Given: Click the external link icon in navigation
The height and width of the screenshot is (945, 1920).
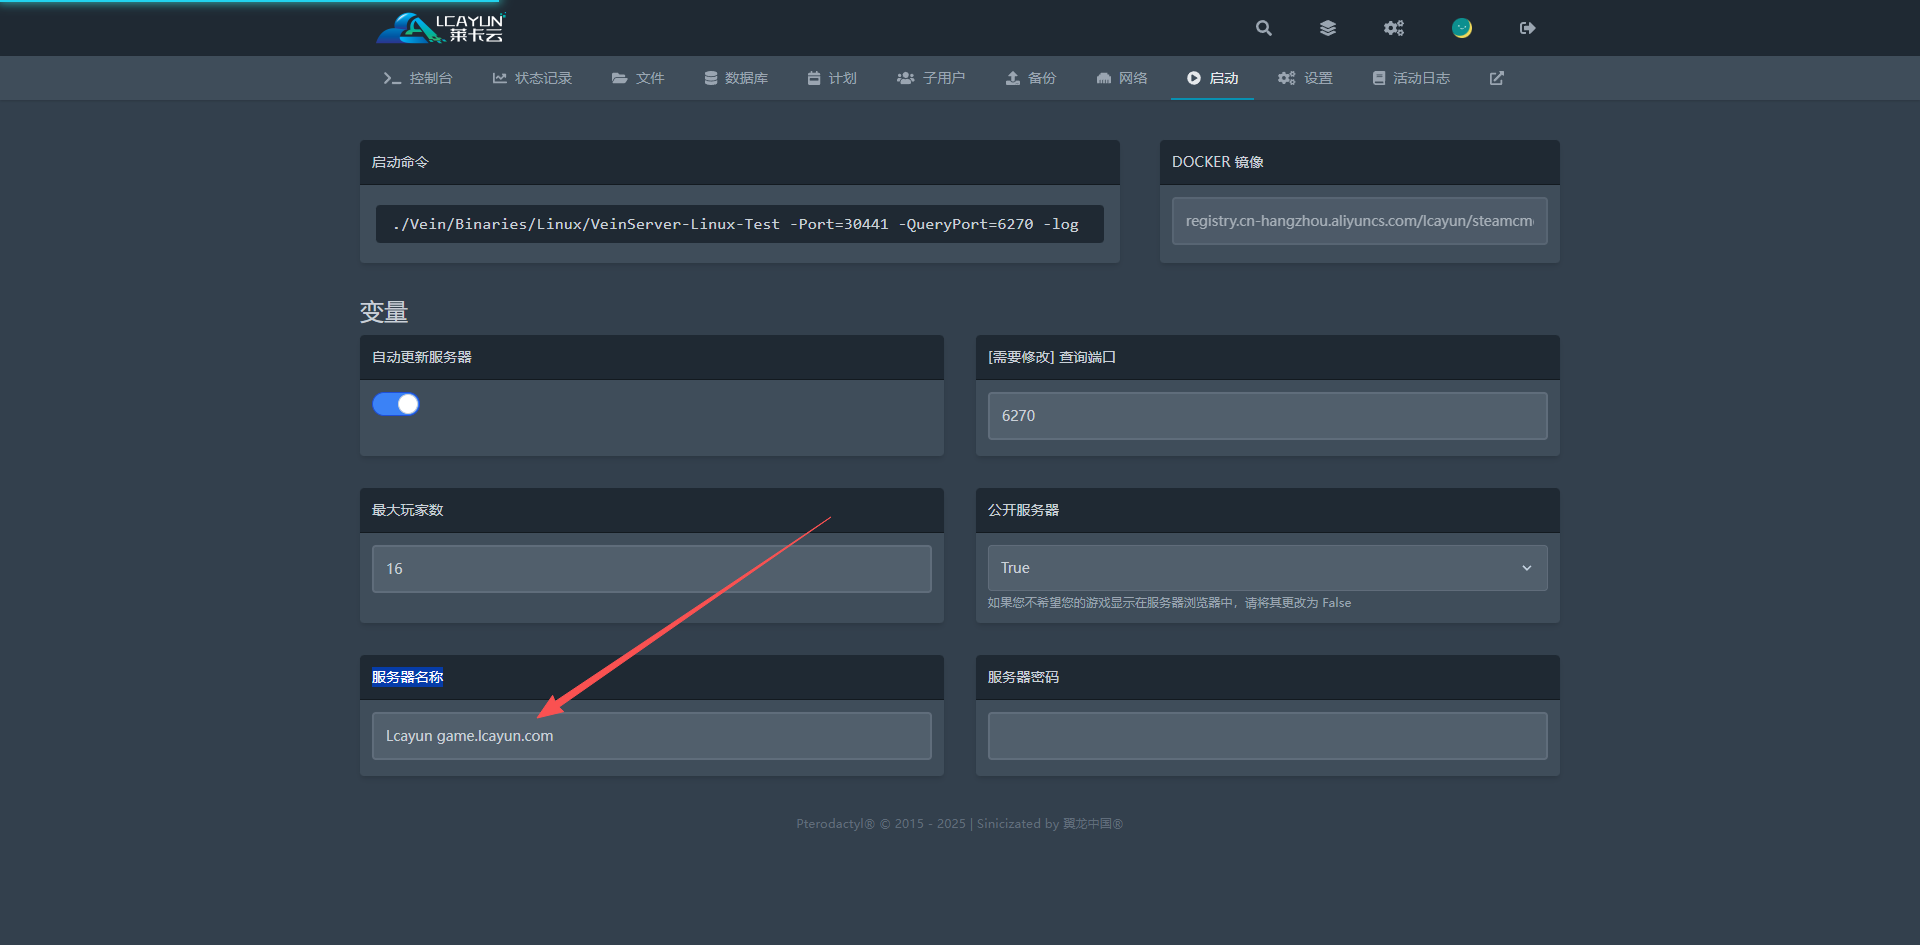Looking at the screenshot, I should pos(1496,78).
